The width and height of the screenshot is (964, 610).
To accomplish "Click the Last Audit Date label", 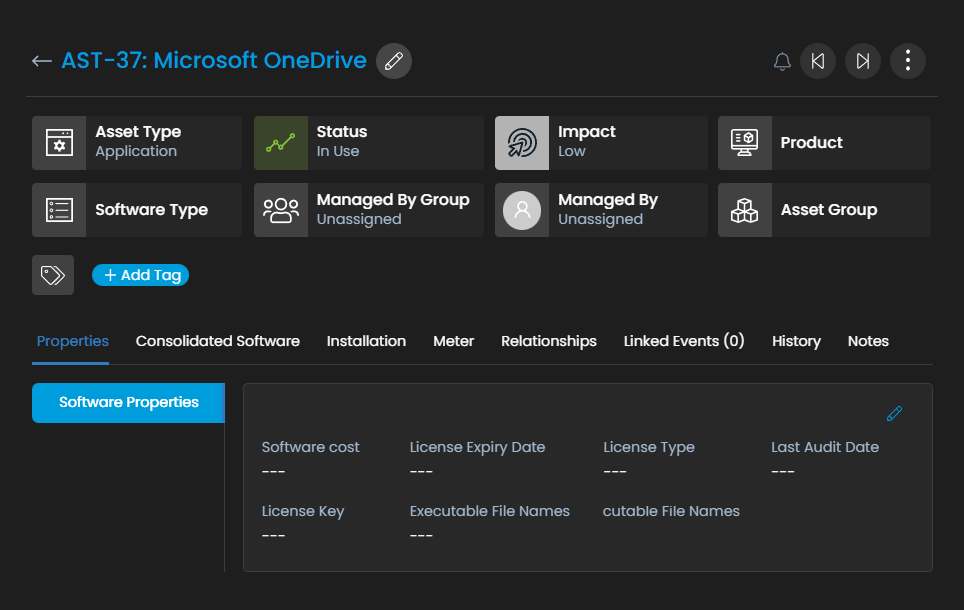I will [825, 447].
